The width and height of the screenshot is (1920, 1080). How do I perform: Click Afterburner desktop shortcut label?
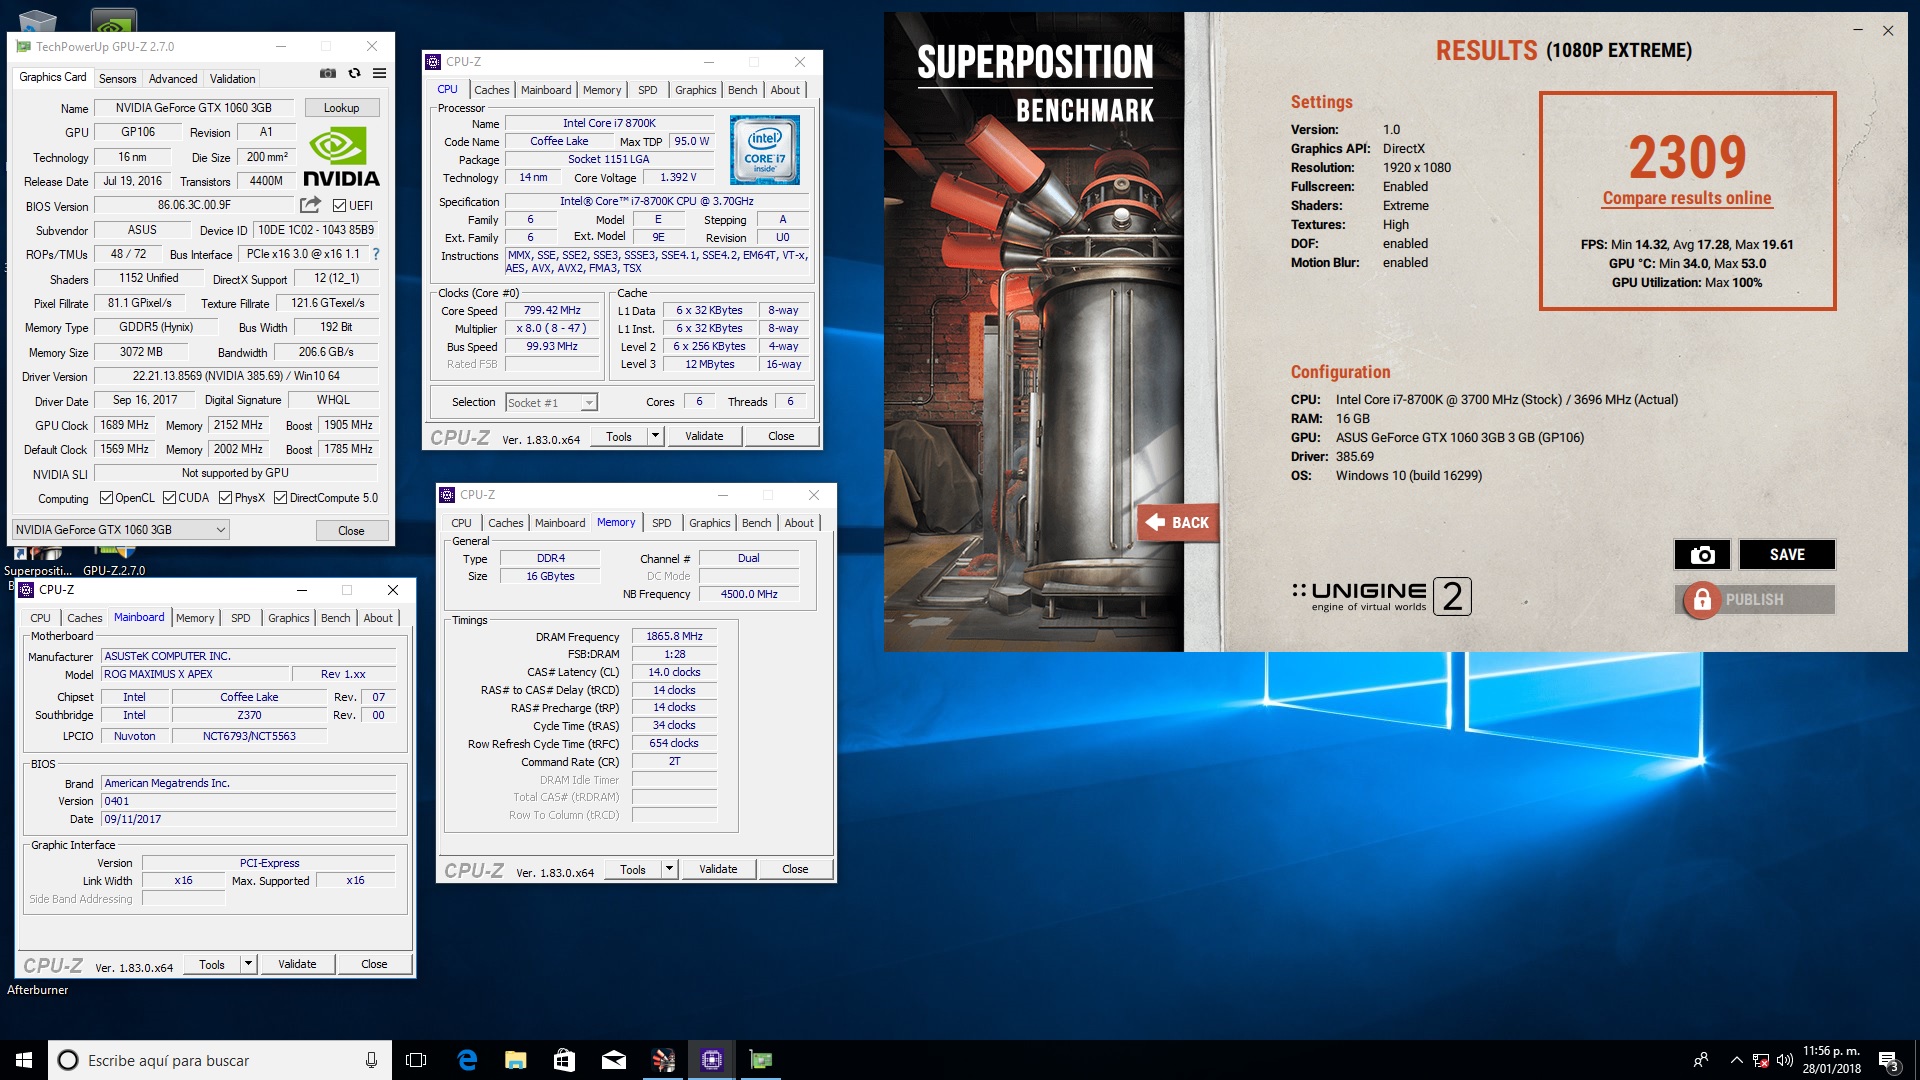(38, 990)
